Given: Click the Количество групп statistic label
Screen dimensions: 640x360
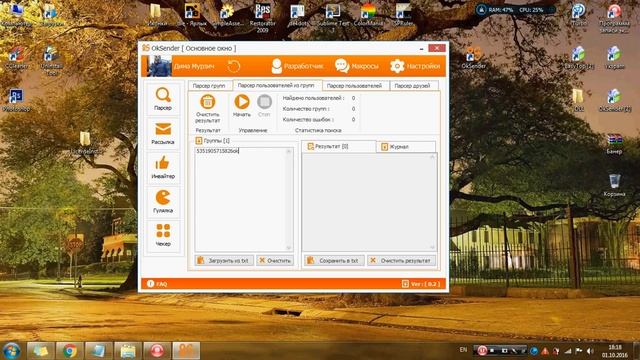Looking at the screenshot, I should [306, 109].
